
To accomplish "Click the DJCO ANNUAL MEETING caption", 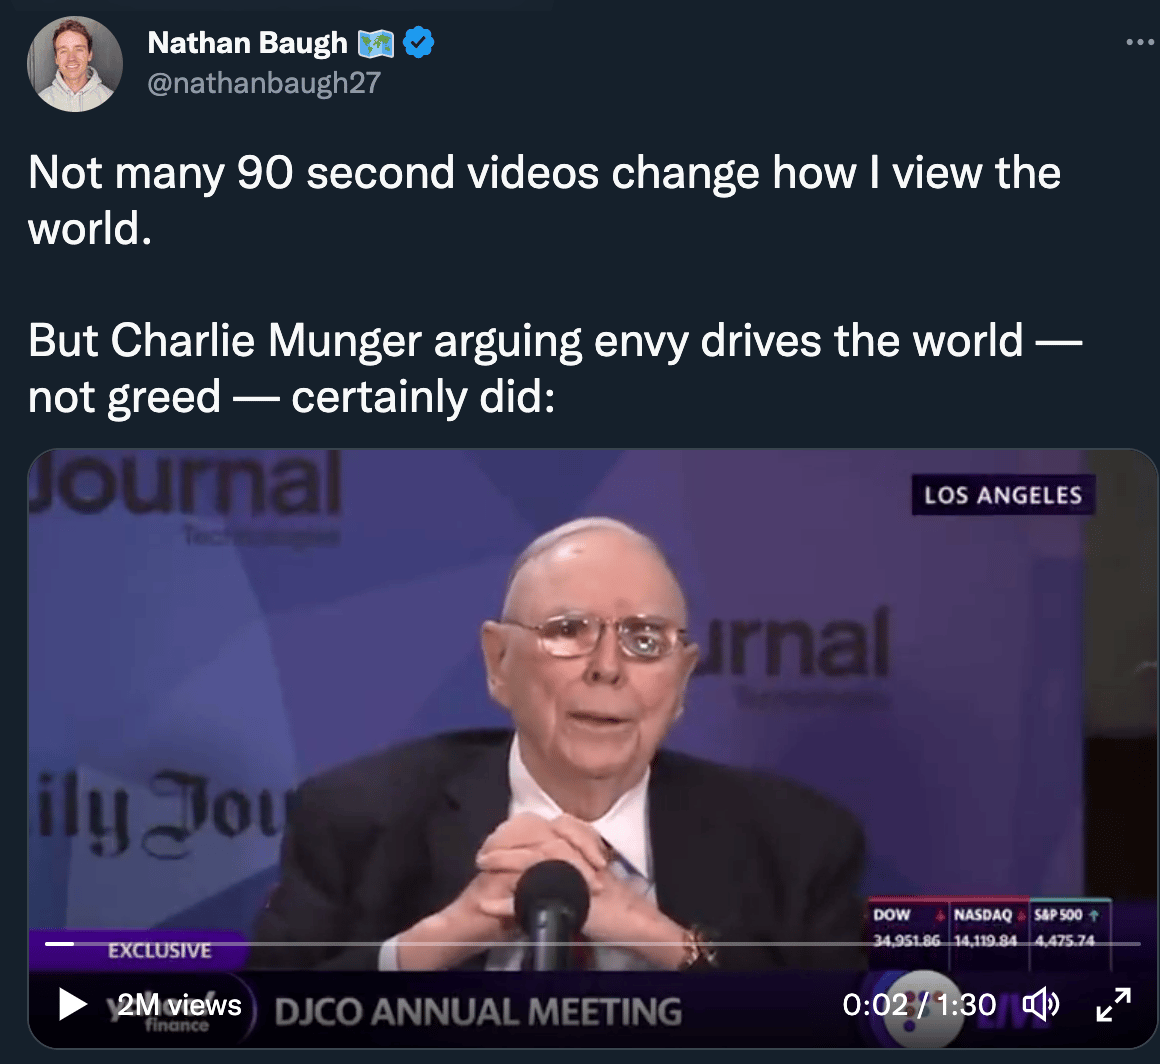I will pyautogui.click(x=478, y=1011).
